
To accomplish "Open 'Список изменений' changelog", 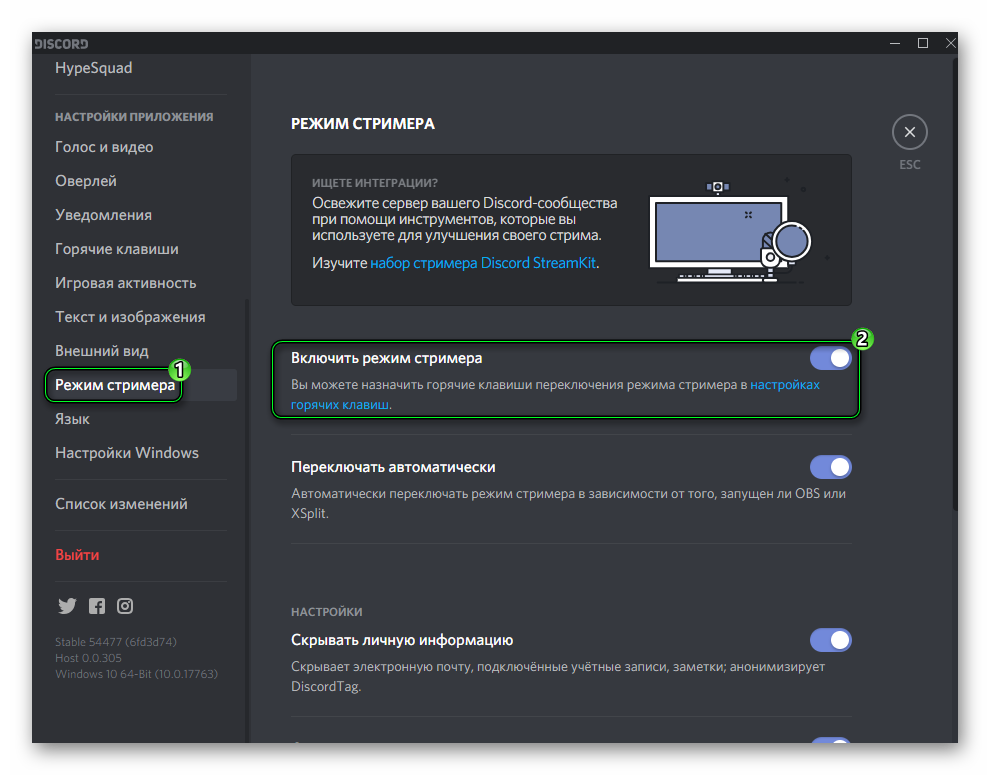I will click(121, 504).
